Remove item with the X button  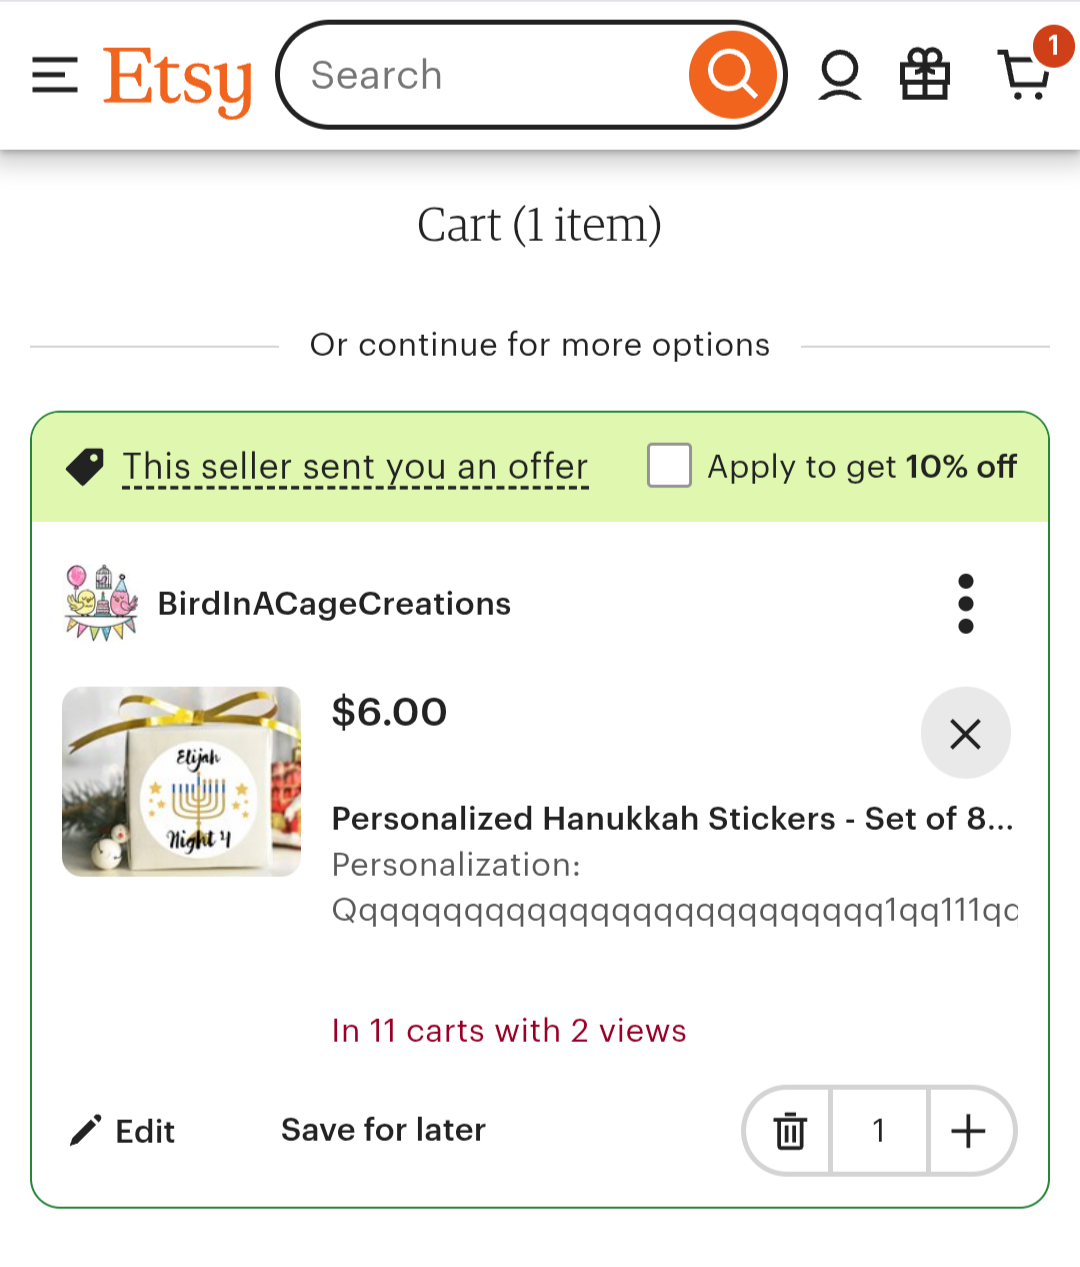[x=965, y=733]
